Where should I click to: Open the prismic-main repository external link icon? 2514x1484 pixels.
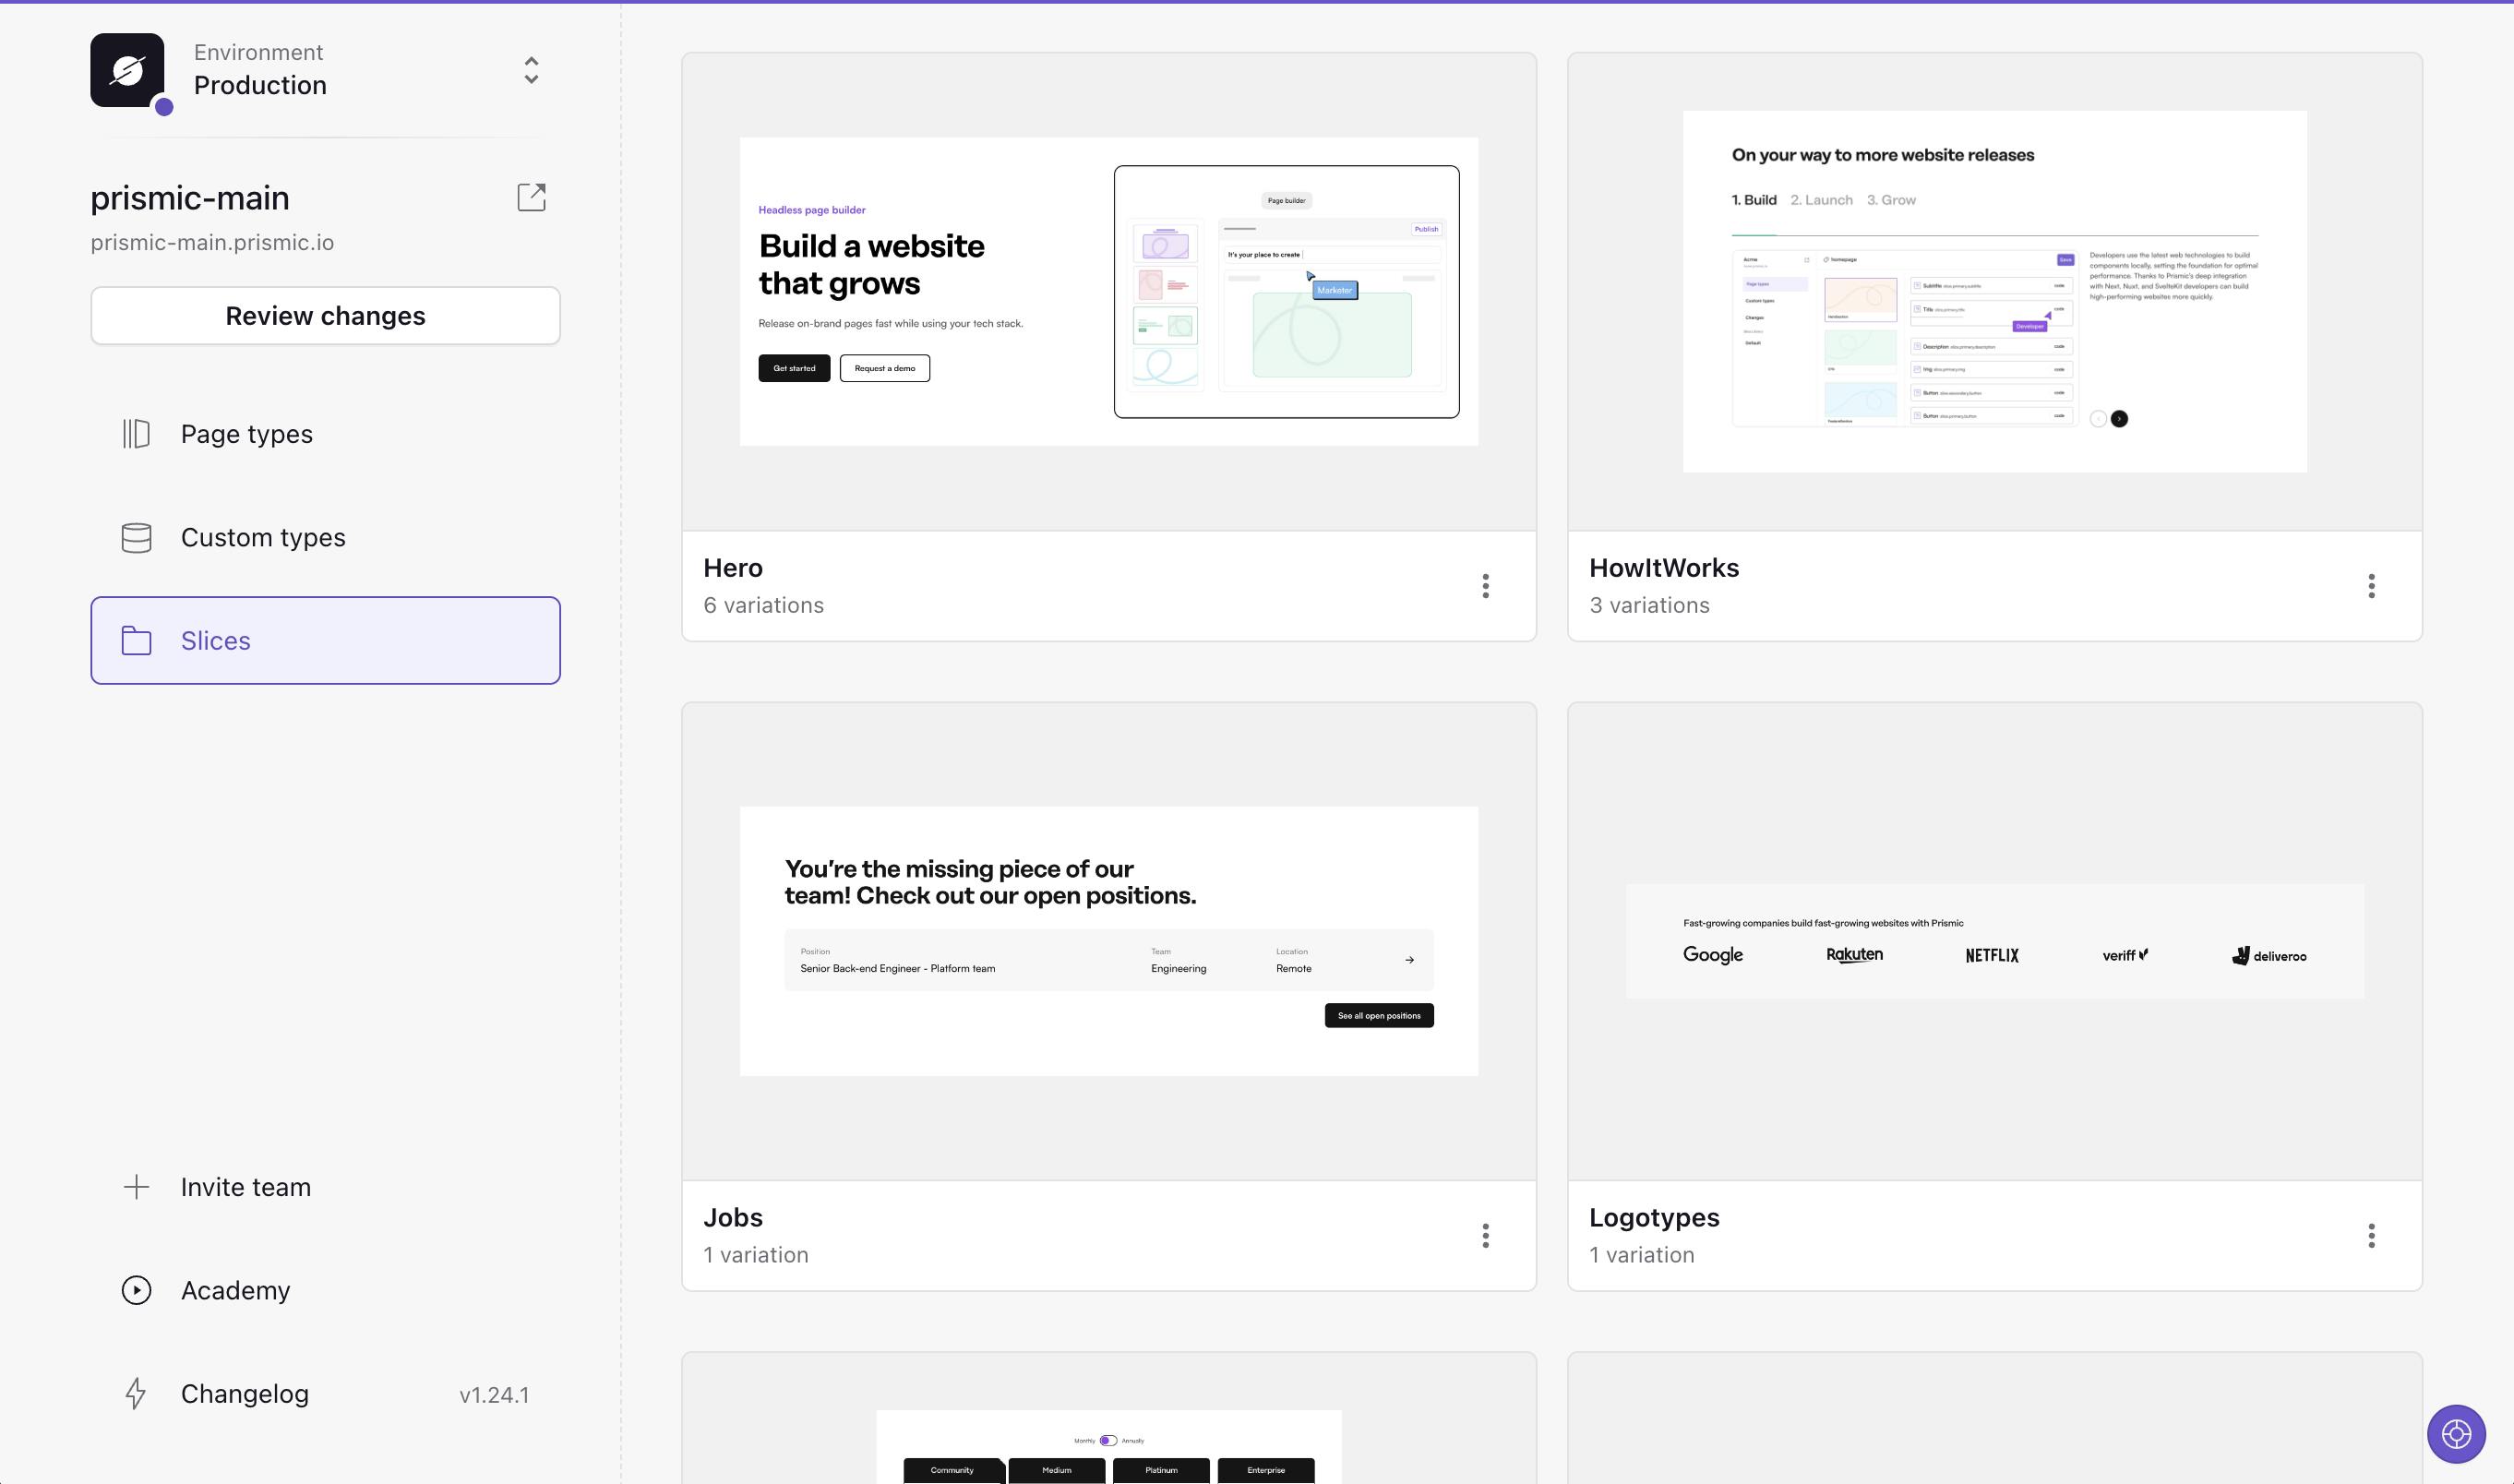pos(531,197)
